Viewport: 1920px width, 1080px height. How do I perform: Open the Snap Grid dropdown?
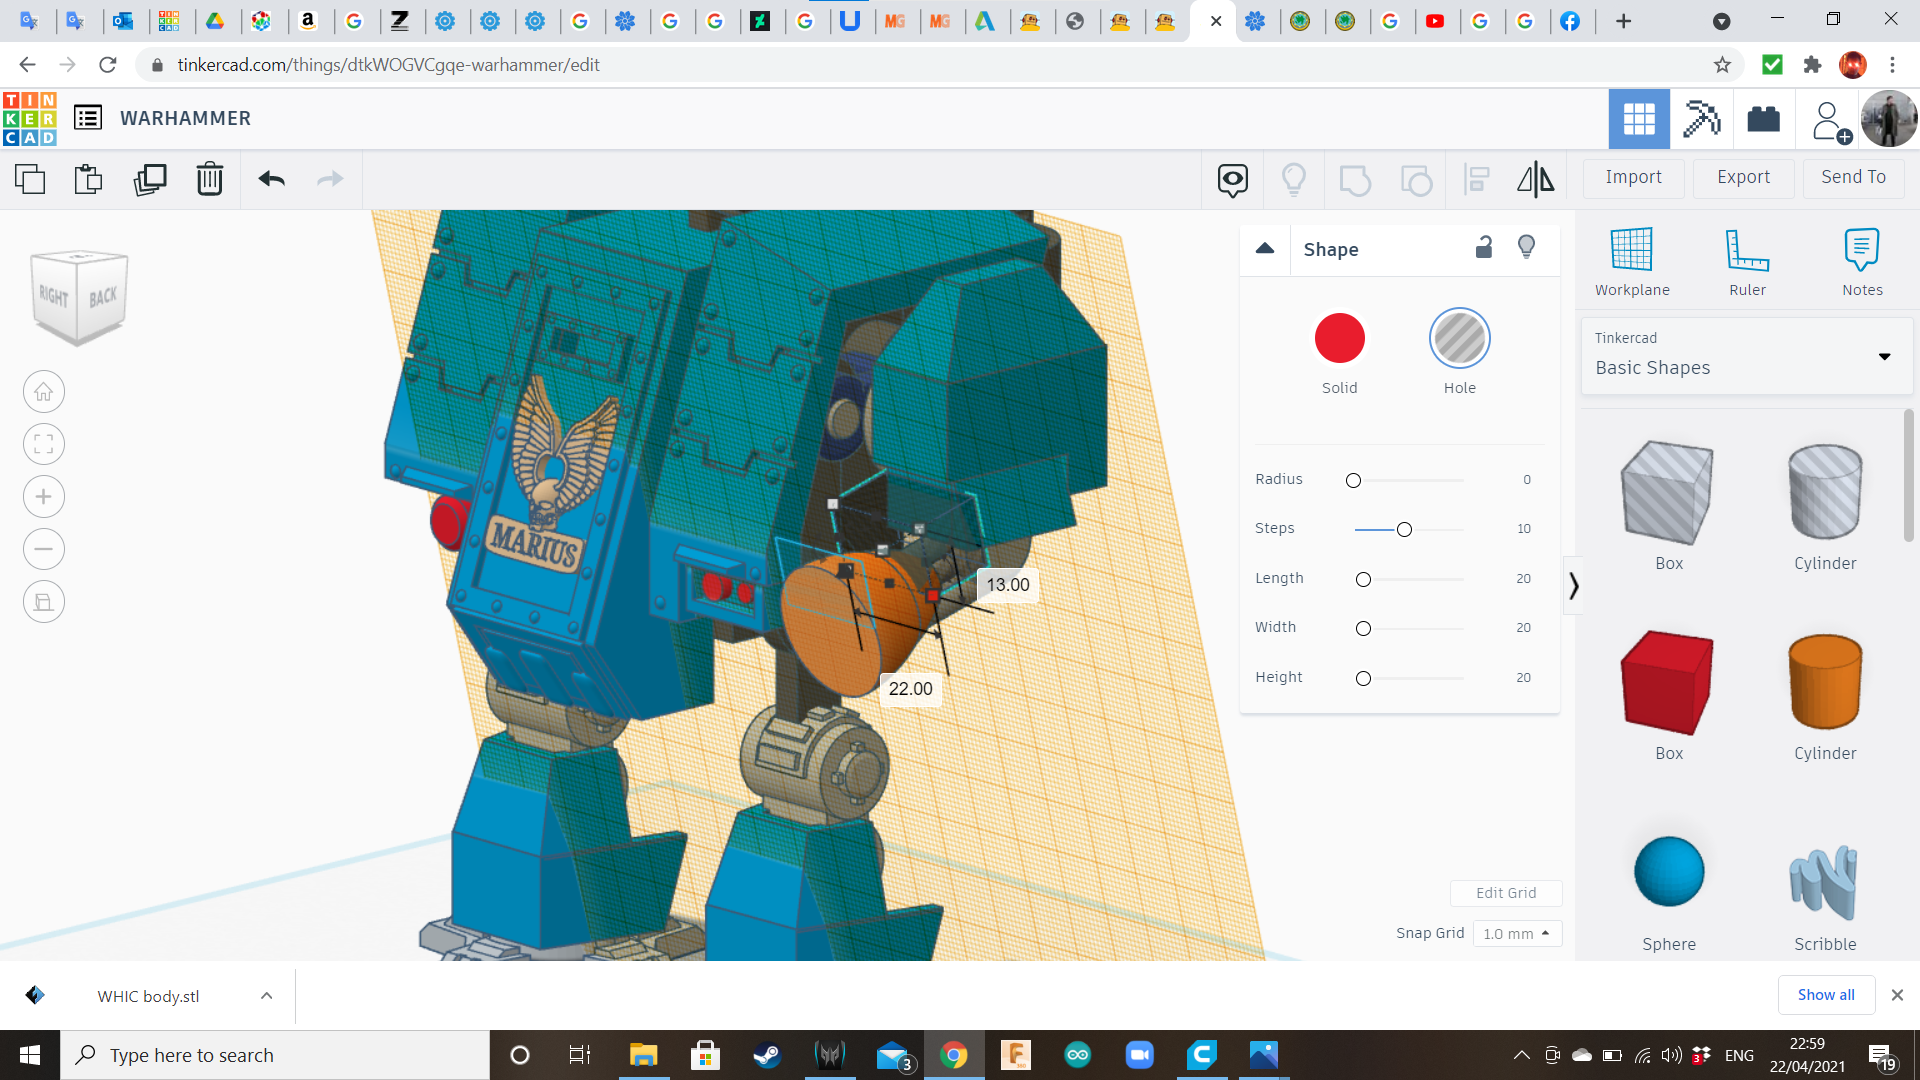coord(1516,933)
